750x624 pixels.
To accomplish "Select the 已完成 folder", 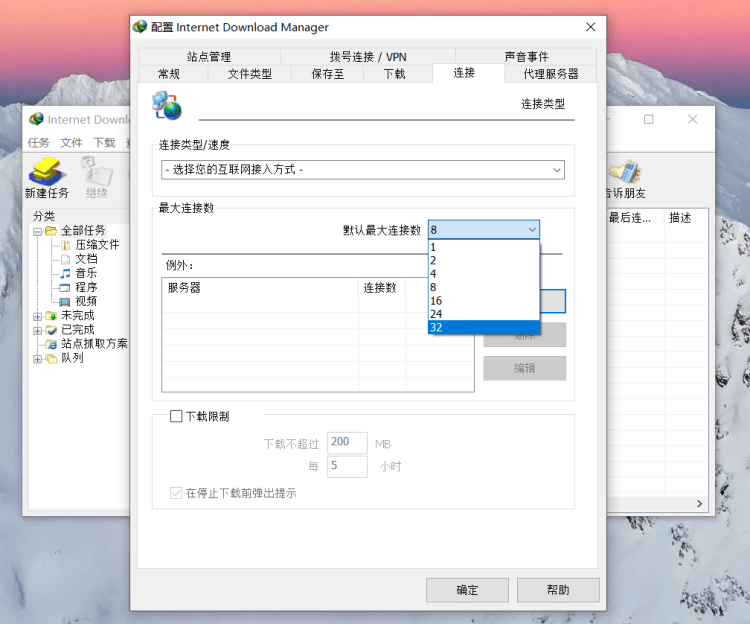I will coord(77,329).
